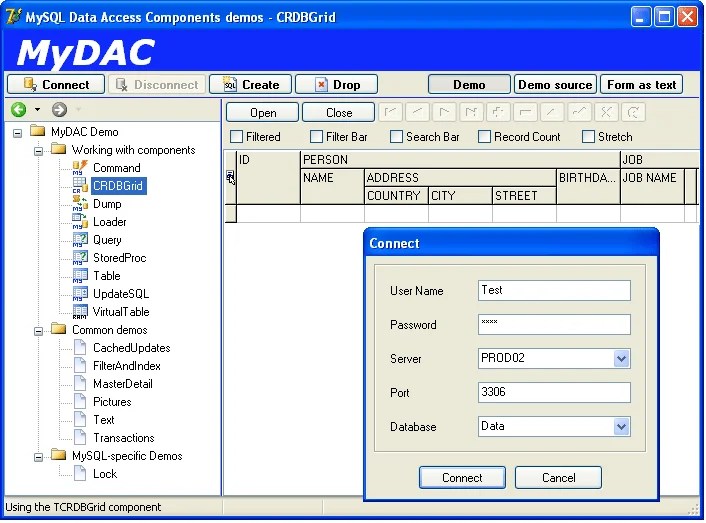Click the gray forward navigation arrow
Viewport: 706px width, 523px height.
[x=59, y=109]
